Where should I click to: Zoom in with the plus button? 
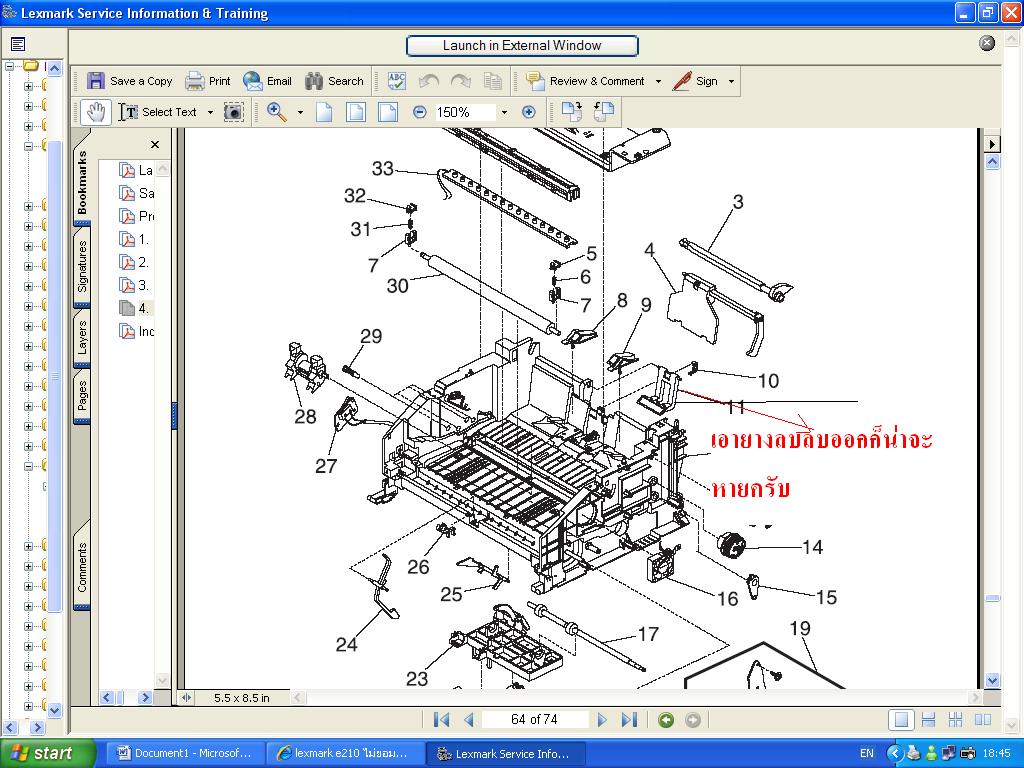tap(529, 112)
